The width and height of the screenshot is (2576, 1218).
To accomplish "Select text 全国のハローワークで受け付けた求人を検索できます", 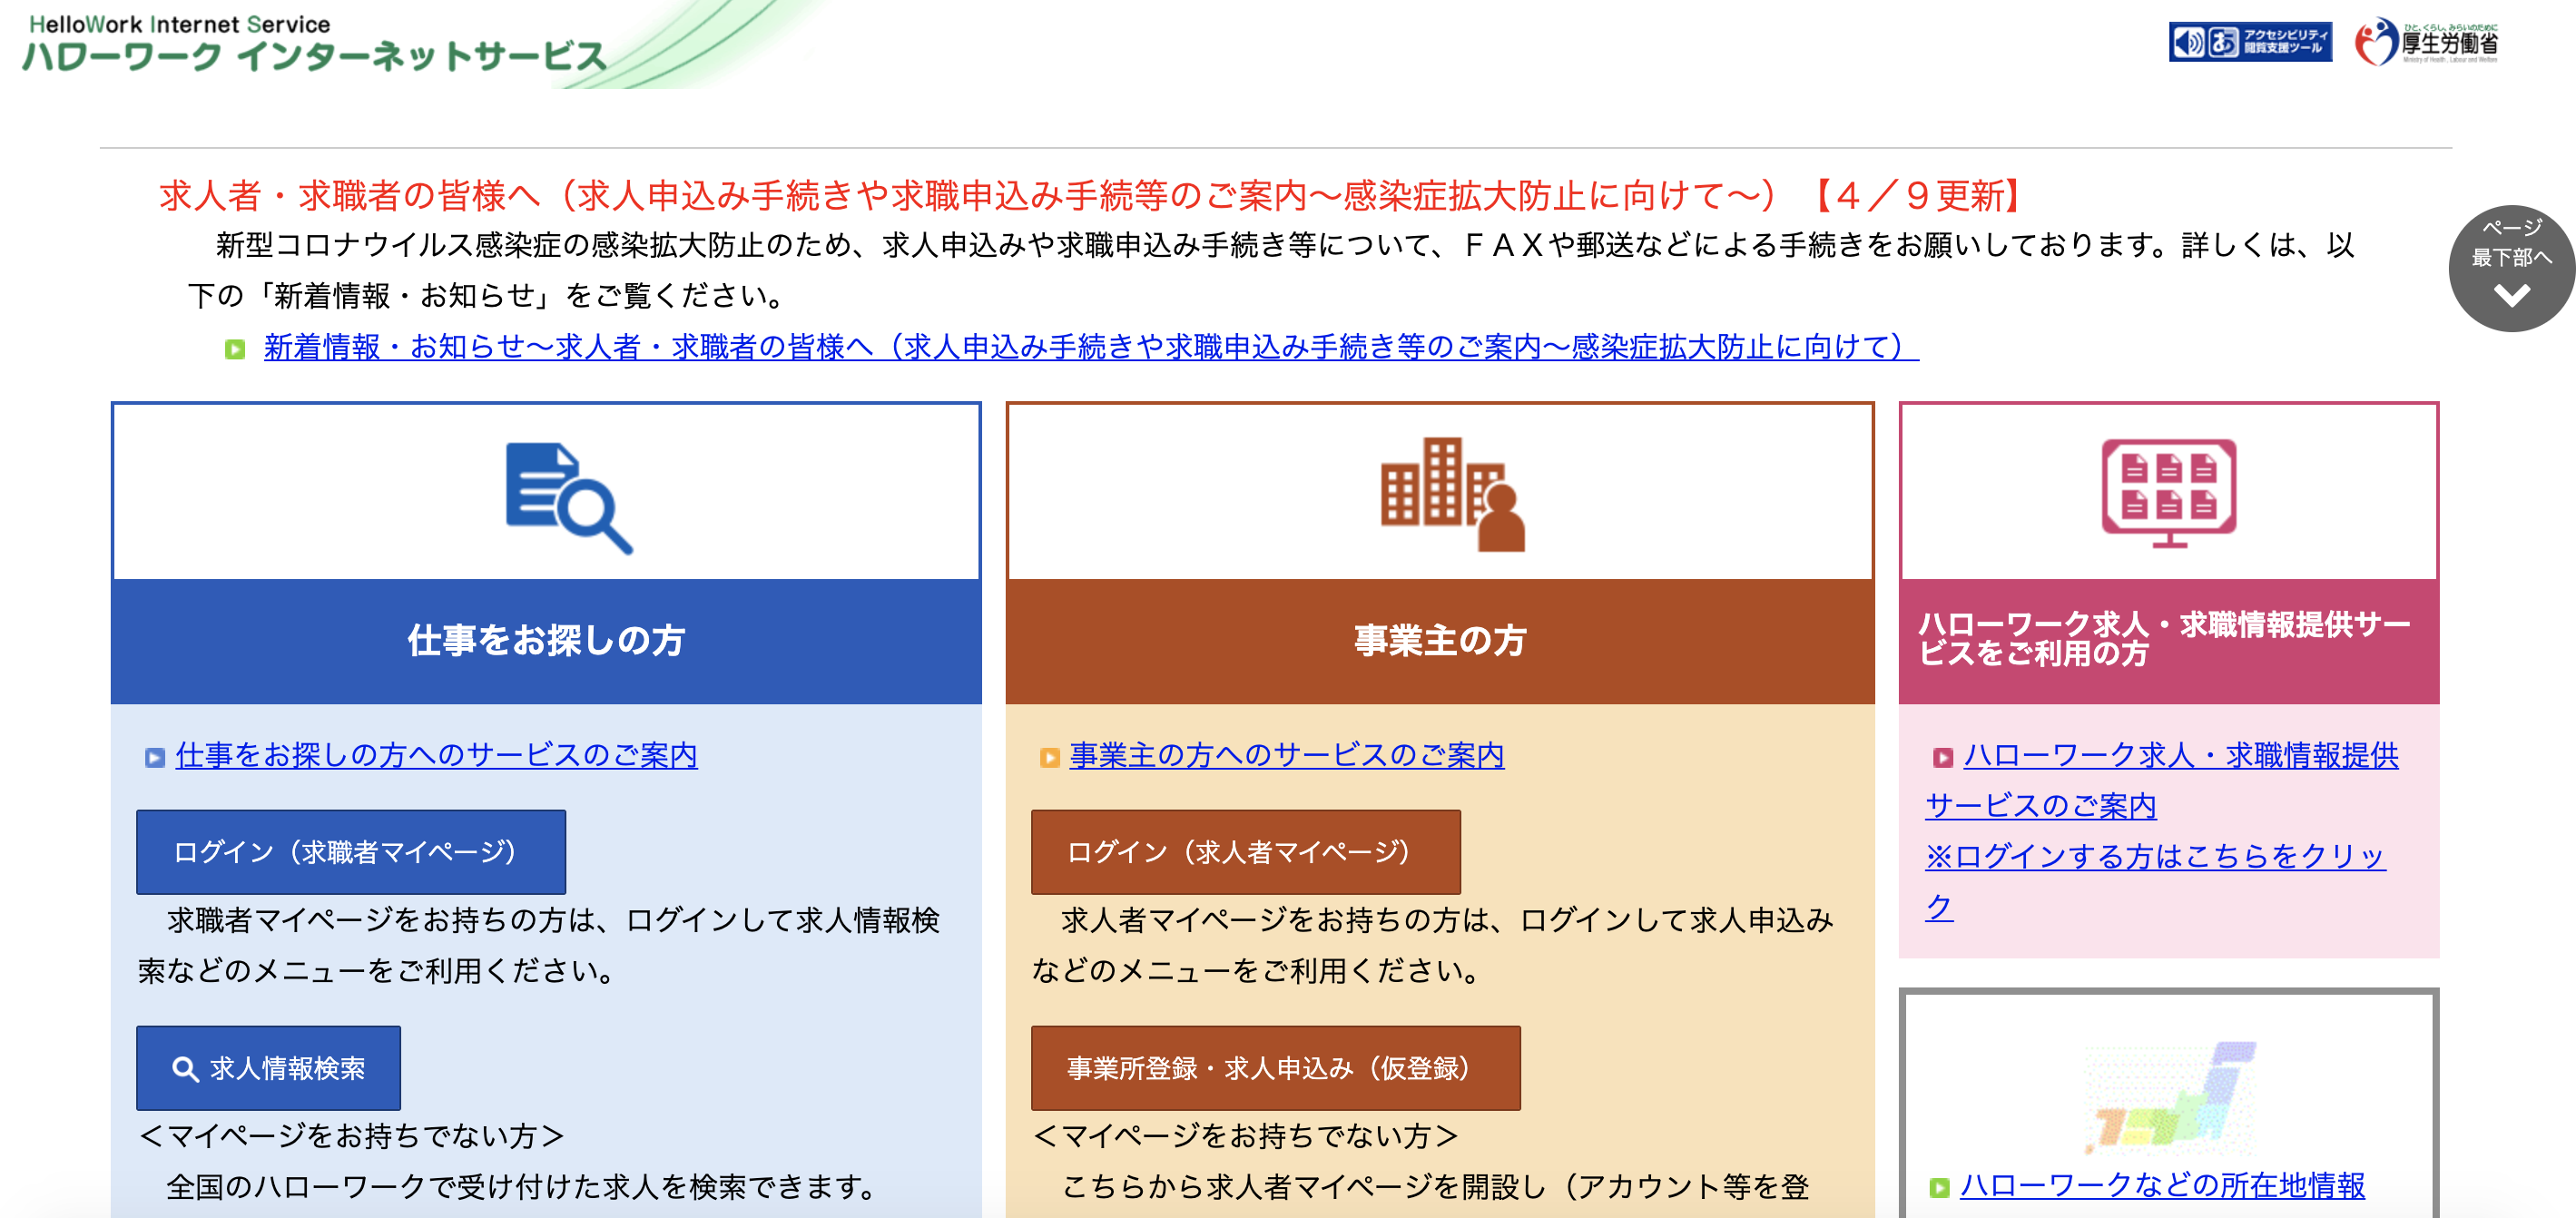I will click(521, 1186).
